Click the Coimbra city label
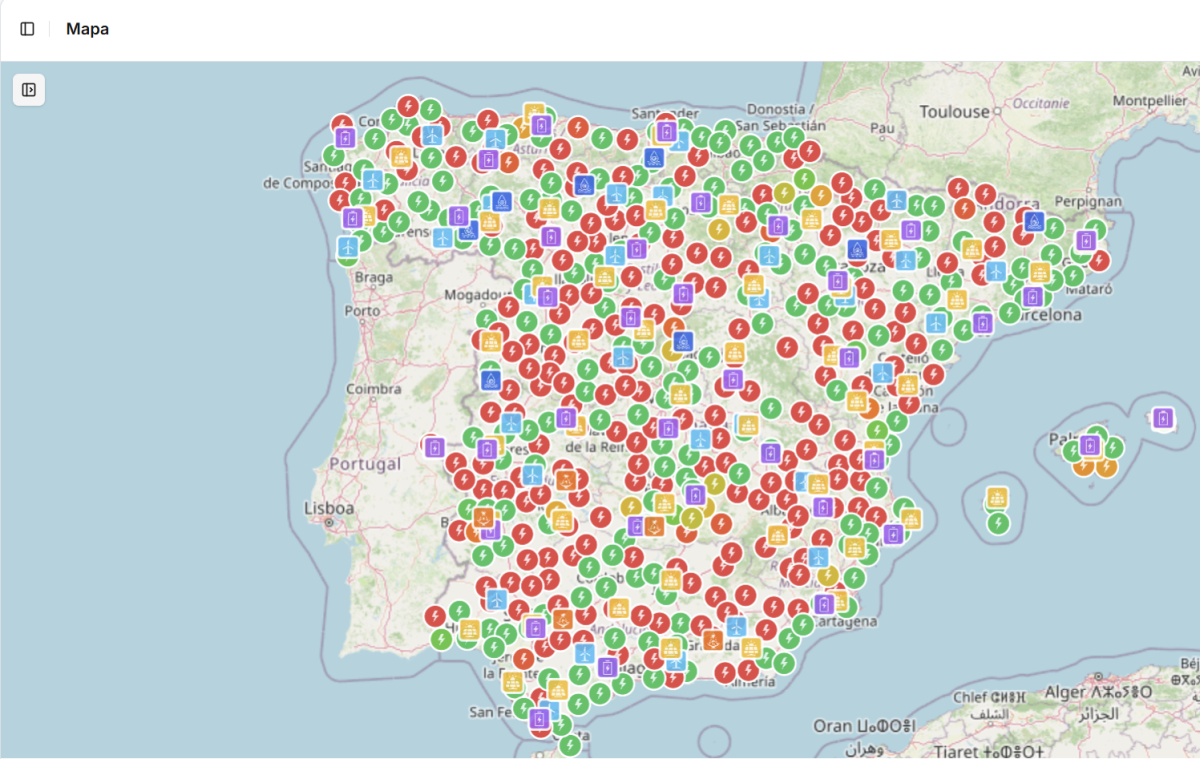 (374, 388)
